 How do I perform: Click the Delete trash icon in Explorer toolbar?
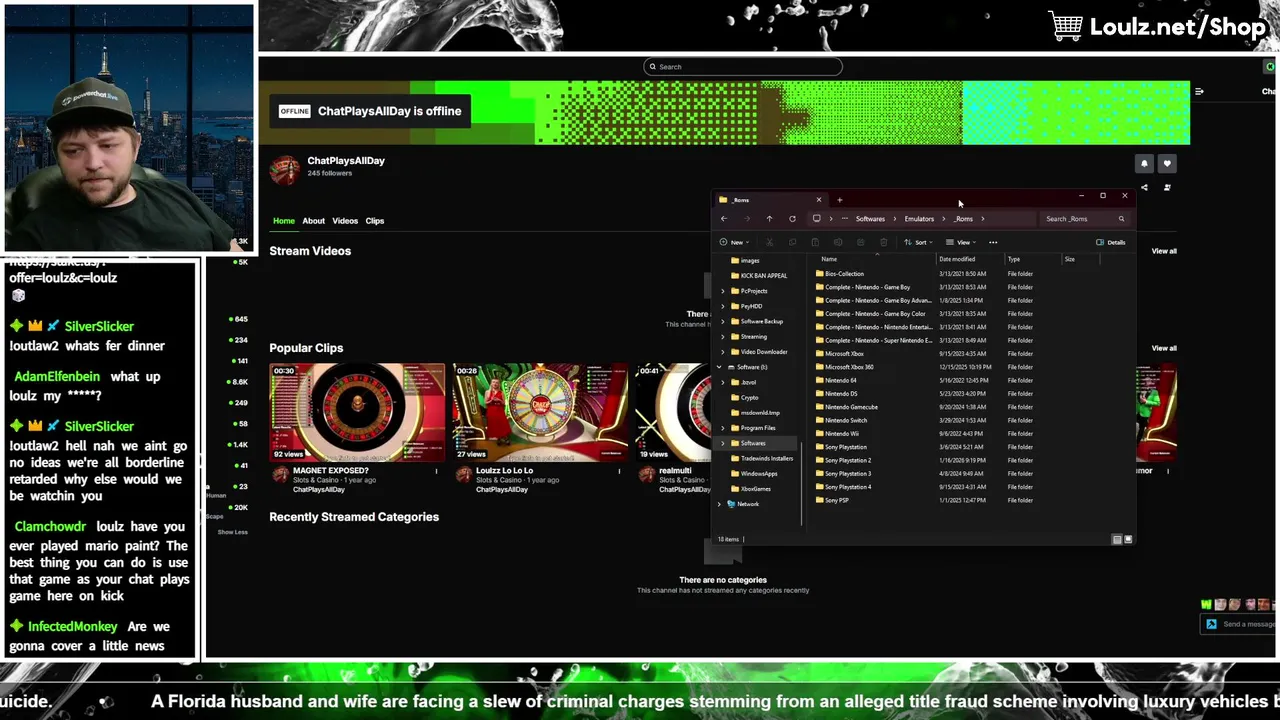[x=883, y=242]
